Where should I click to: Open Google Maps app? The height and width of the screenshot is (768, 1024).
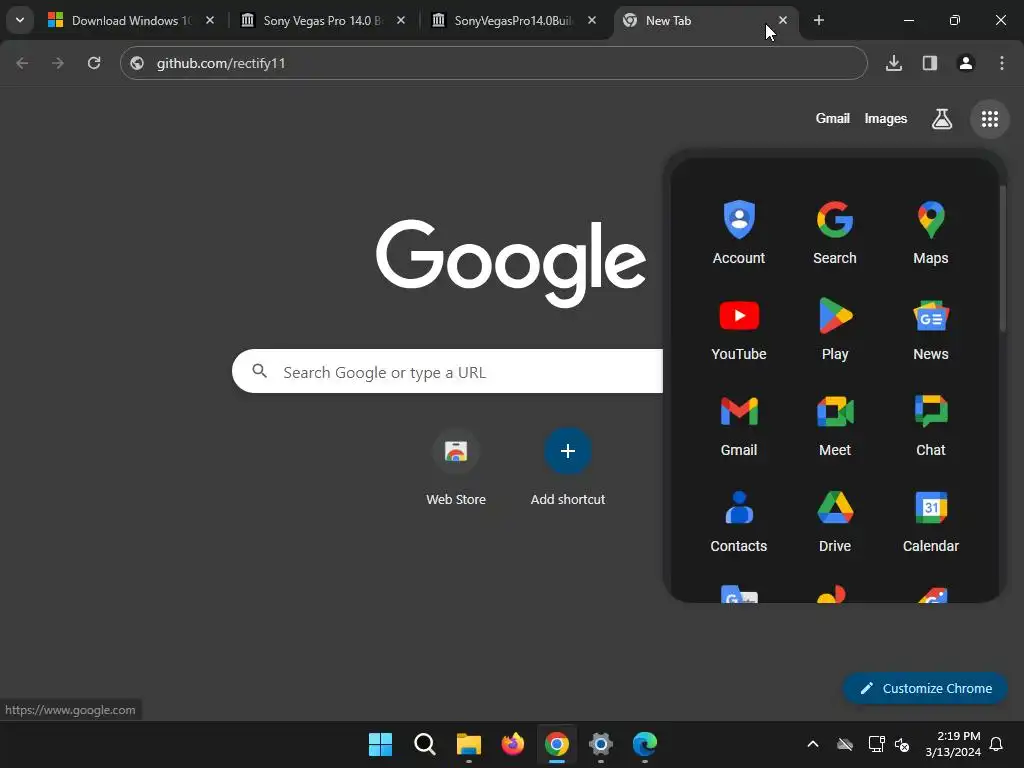click(x=931, y=231)
